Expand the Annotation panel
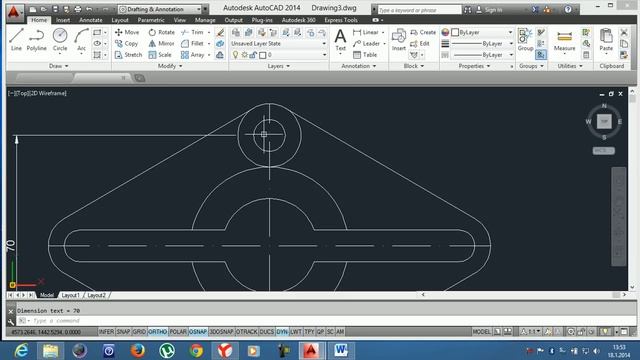 [x=359, y=66]
